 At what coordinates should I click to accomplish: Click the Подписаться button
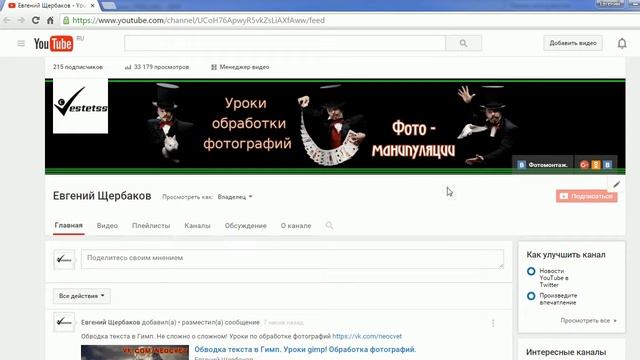pos(587,196)
